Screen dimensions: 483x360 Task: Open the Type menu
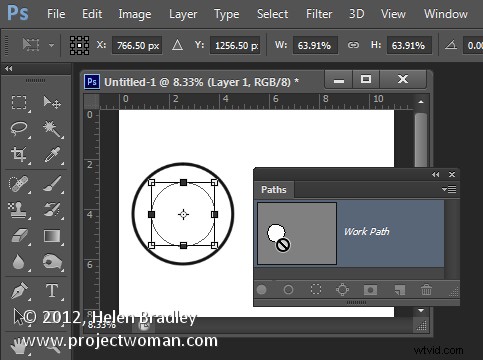[227, 14]
